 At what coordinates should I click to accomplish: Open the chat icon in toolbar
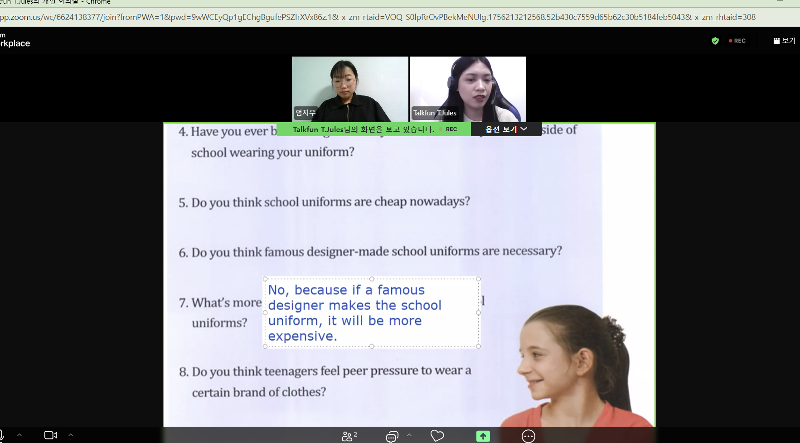click(392, 436)
